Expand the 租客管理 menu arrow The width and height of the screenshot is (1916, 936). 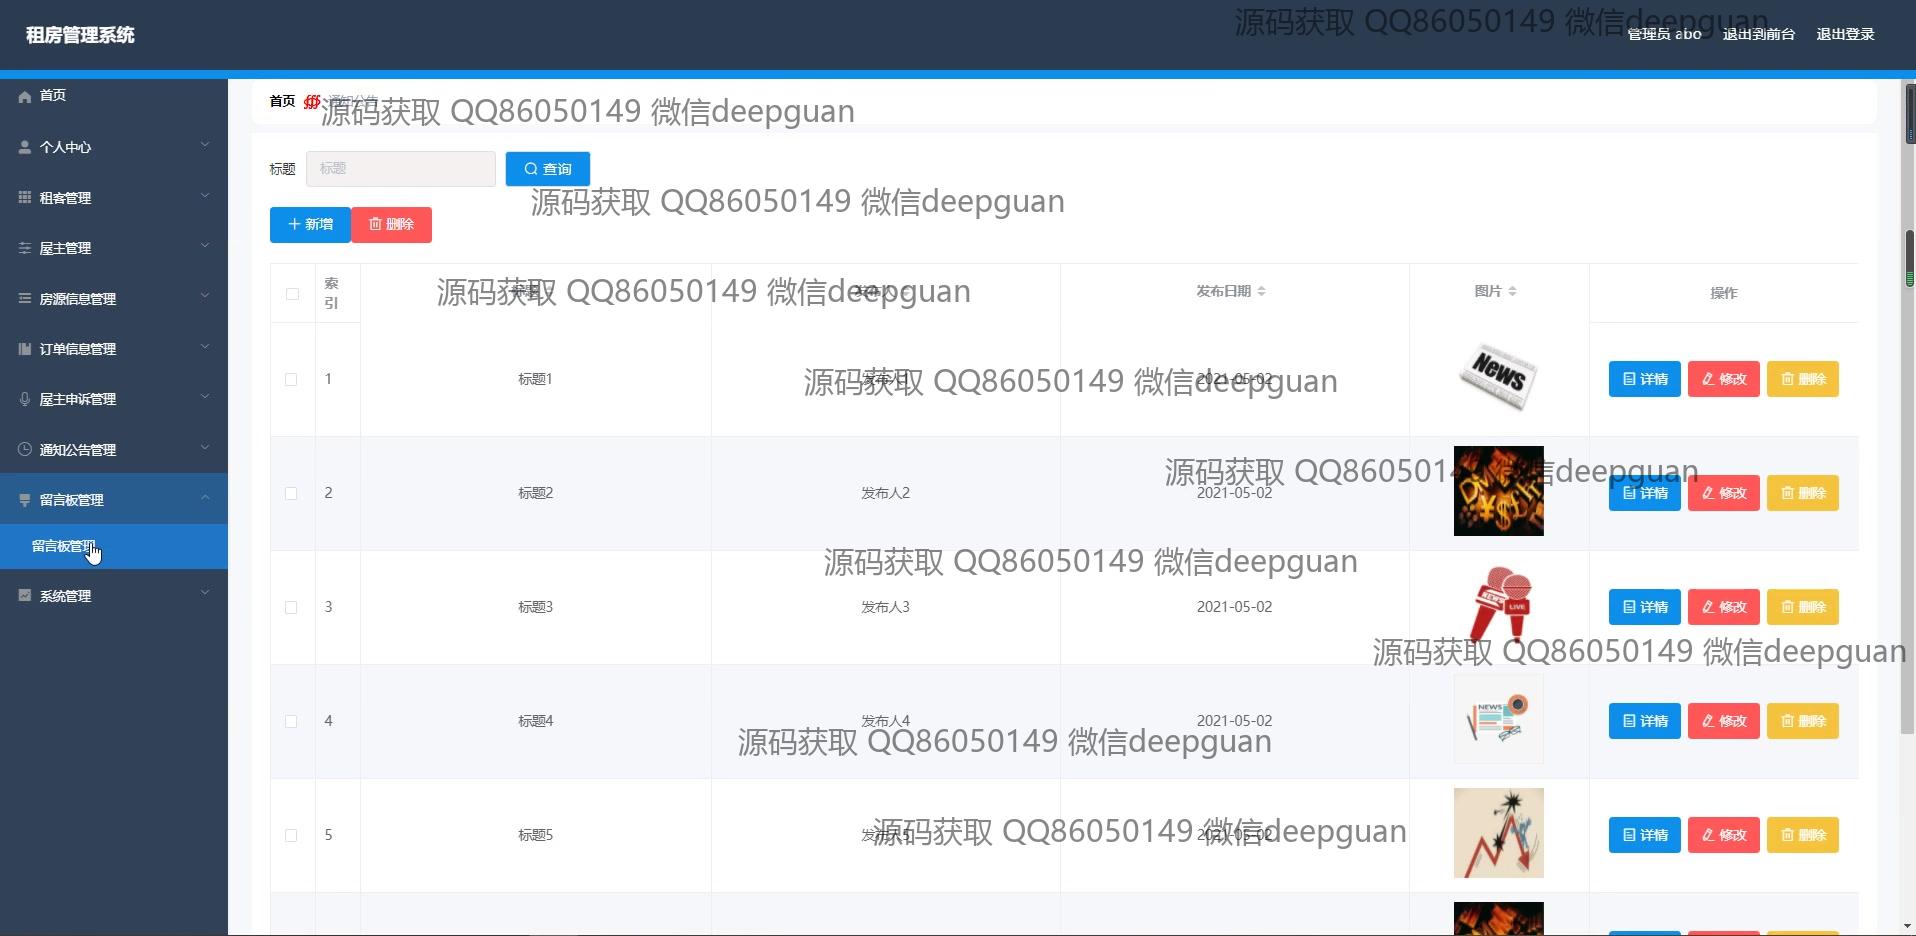point(205,196)
